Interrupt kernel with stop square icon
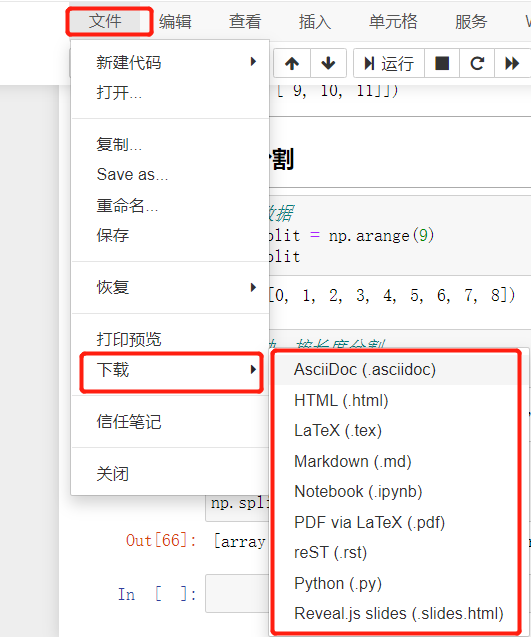The image size is (531, 637). [442, 63]
